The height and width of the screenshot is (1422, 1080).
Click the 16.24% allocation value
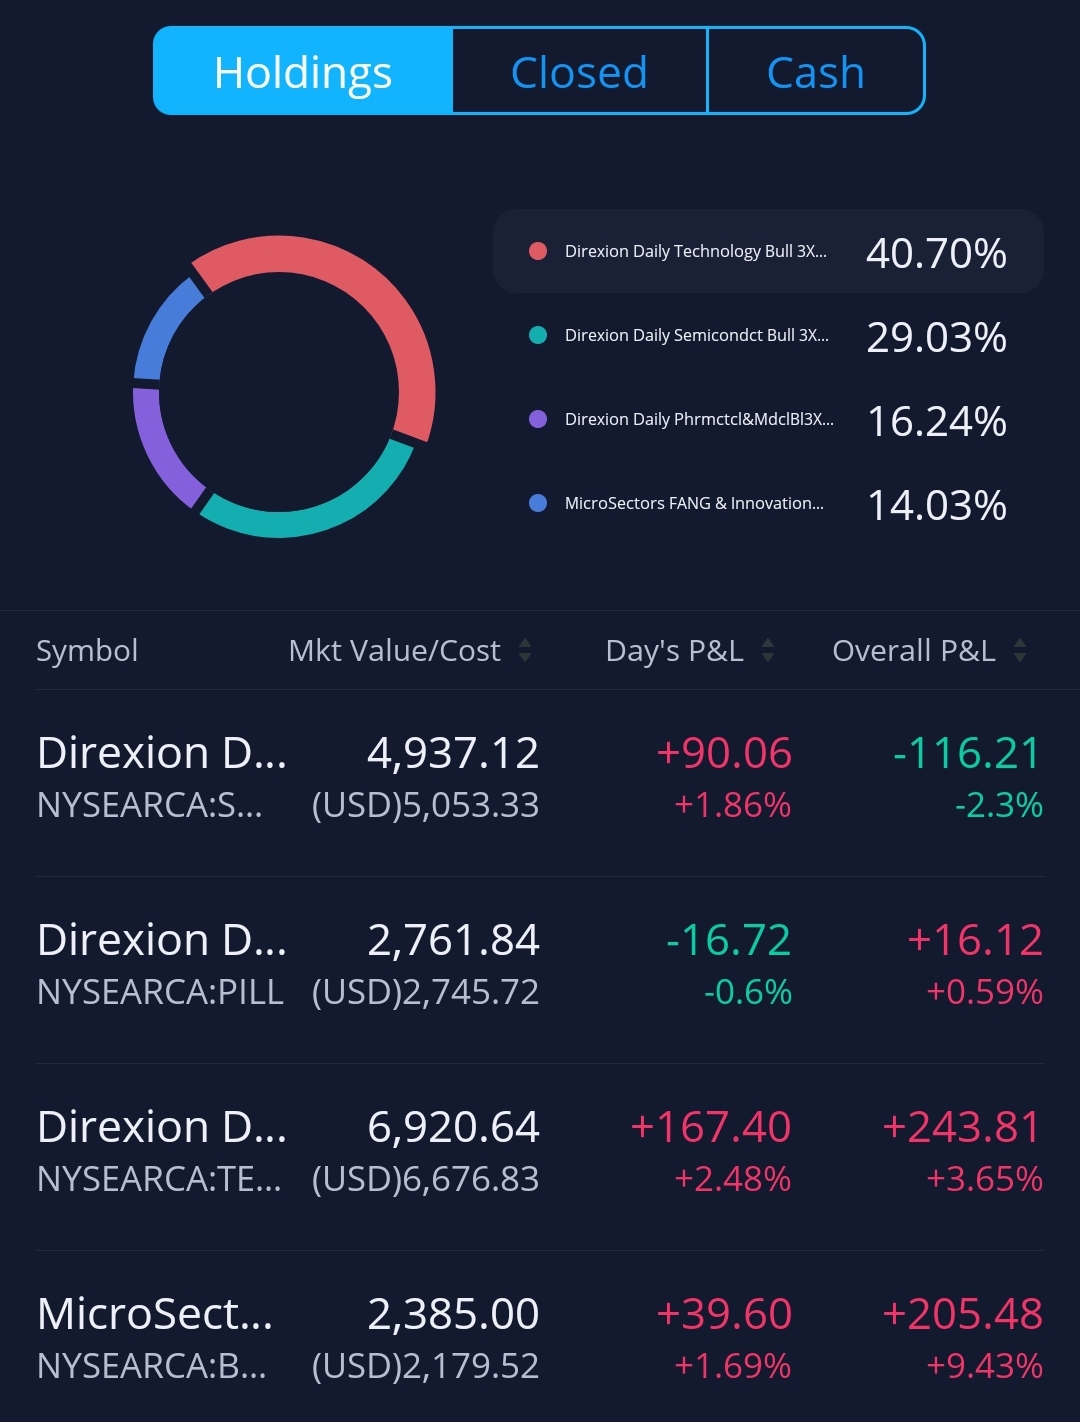[936, 421]
